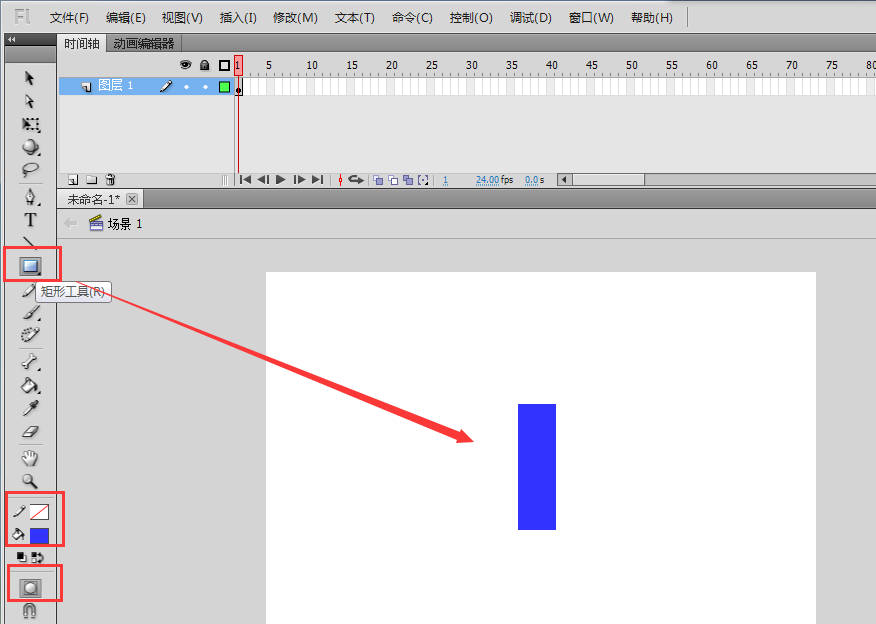Open the 编辑(E) menu
This screenshot has width=876, height=624.
(x=126, y=18)
